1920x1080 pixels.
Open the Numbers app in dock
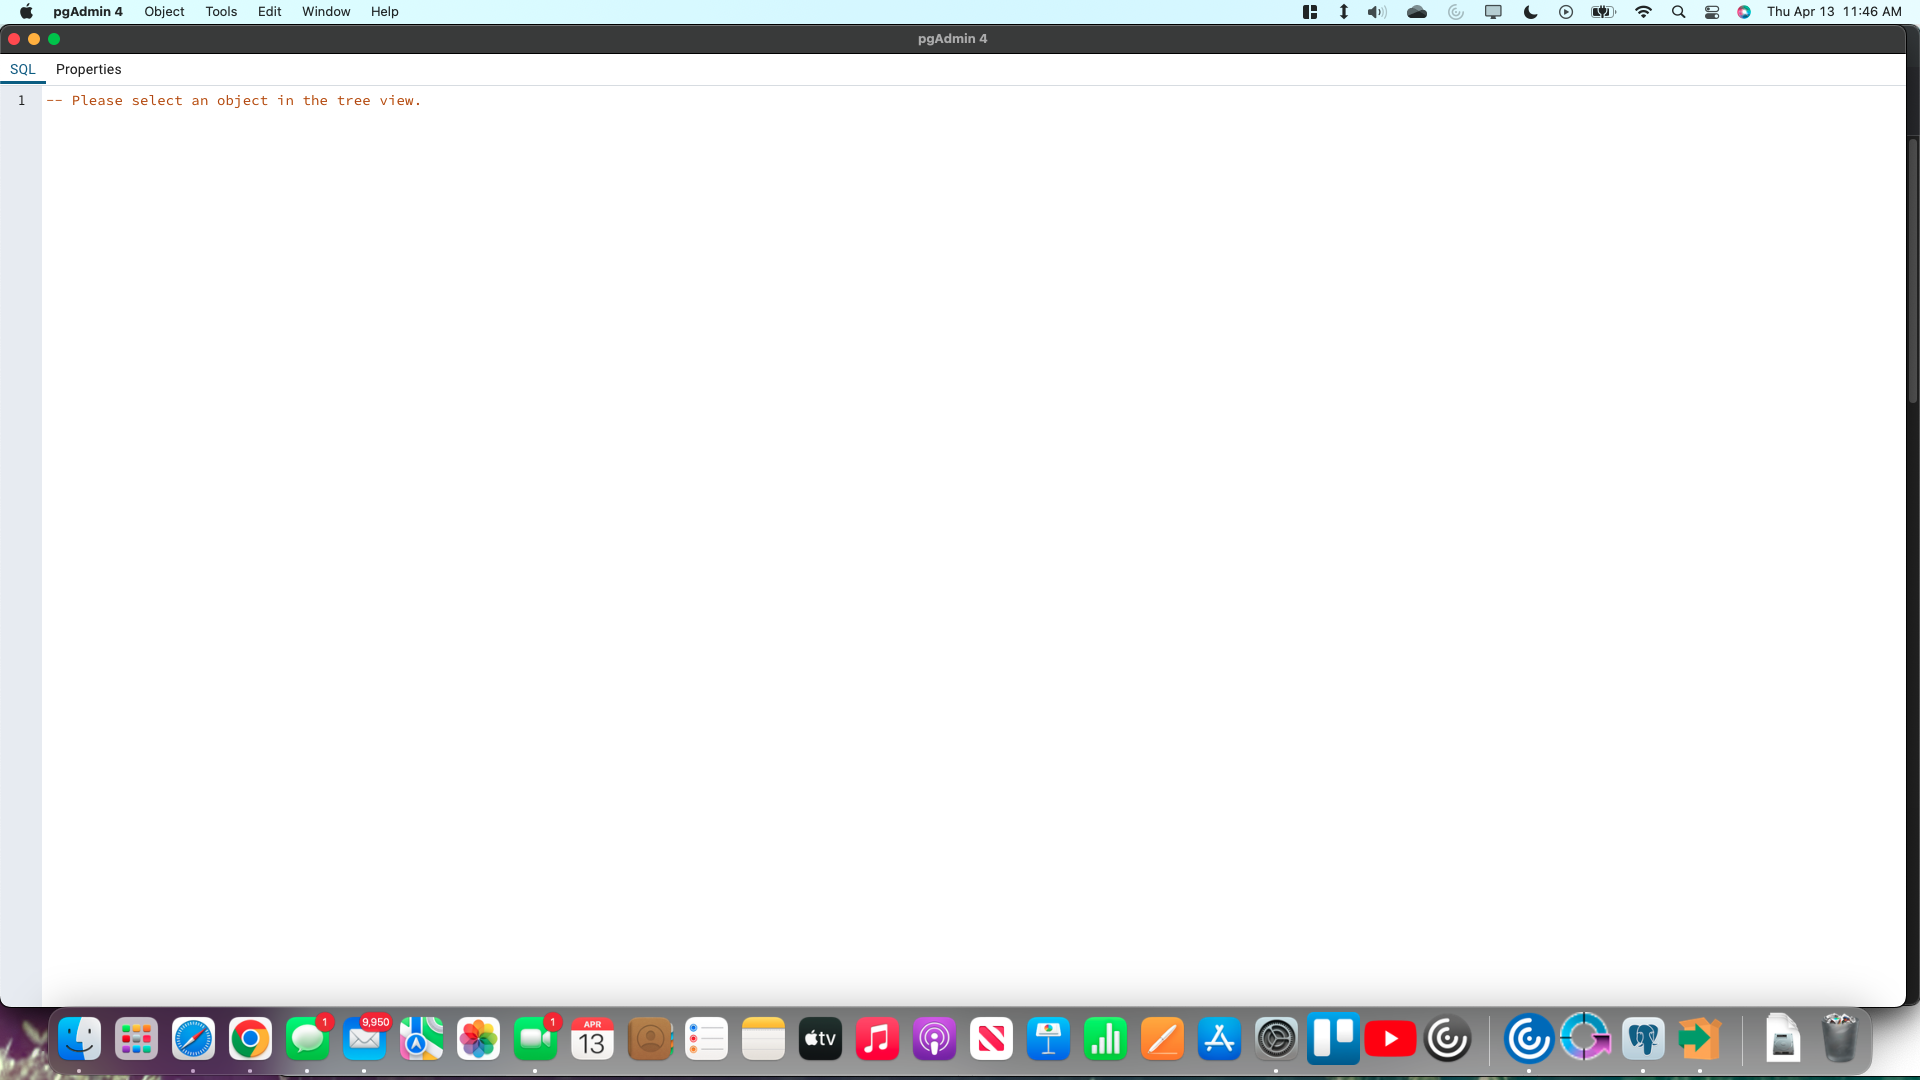(1105, 1040)
